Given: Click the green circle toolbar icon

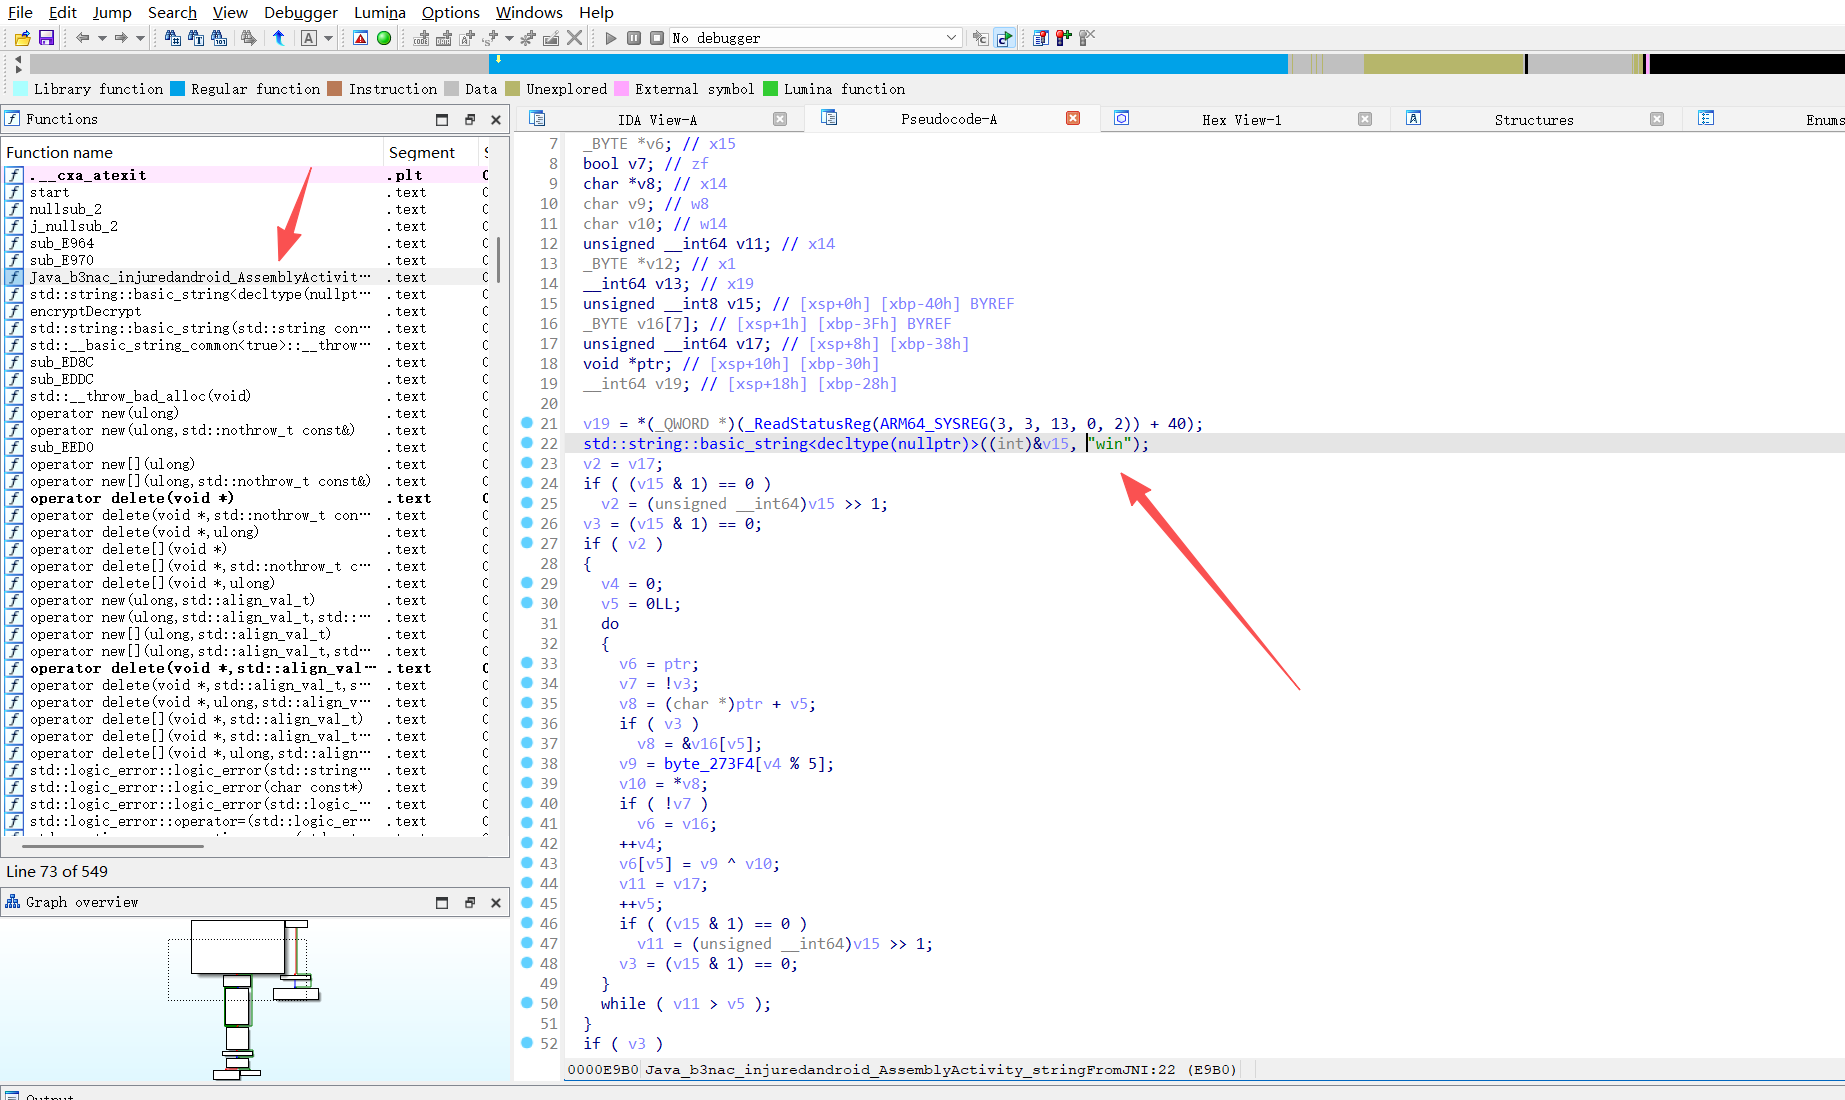Looking at the screenshot, I should pyautogui.click(x=384, y=38).
